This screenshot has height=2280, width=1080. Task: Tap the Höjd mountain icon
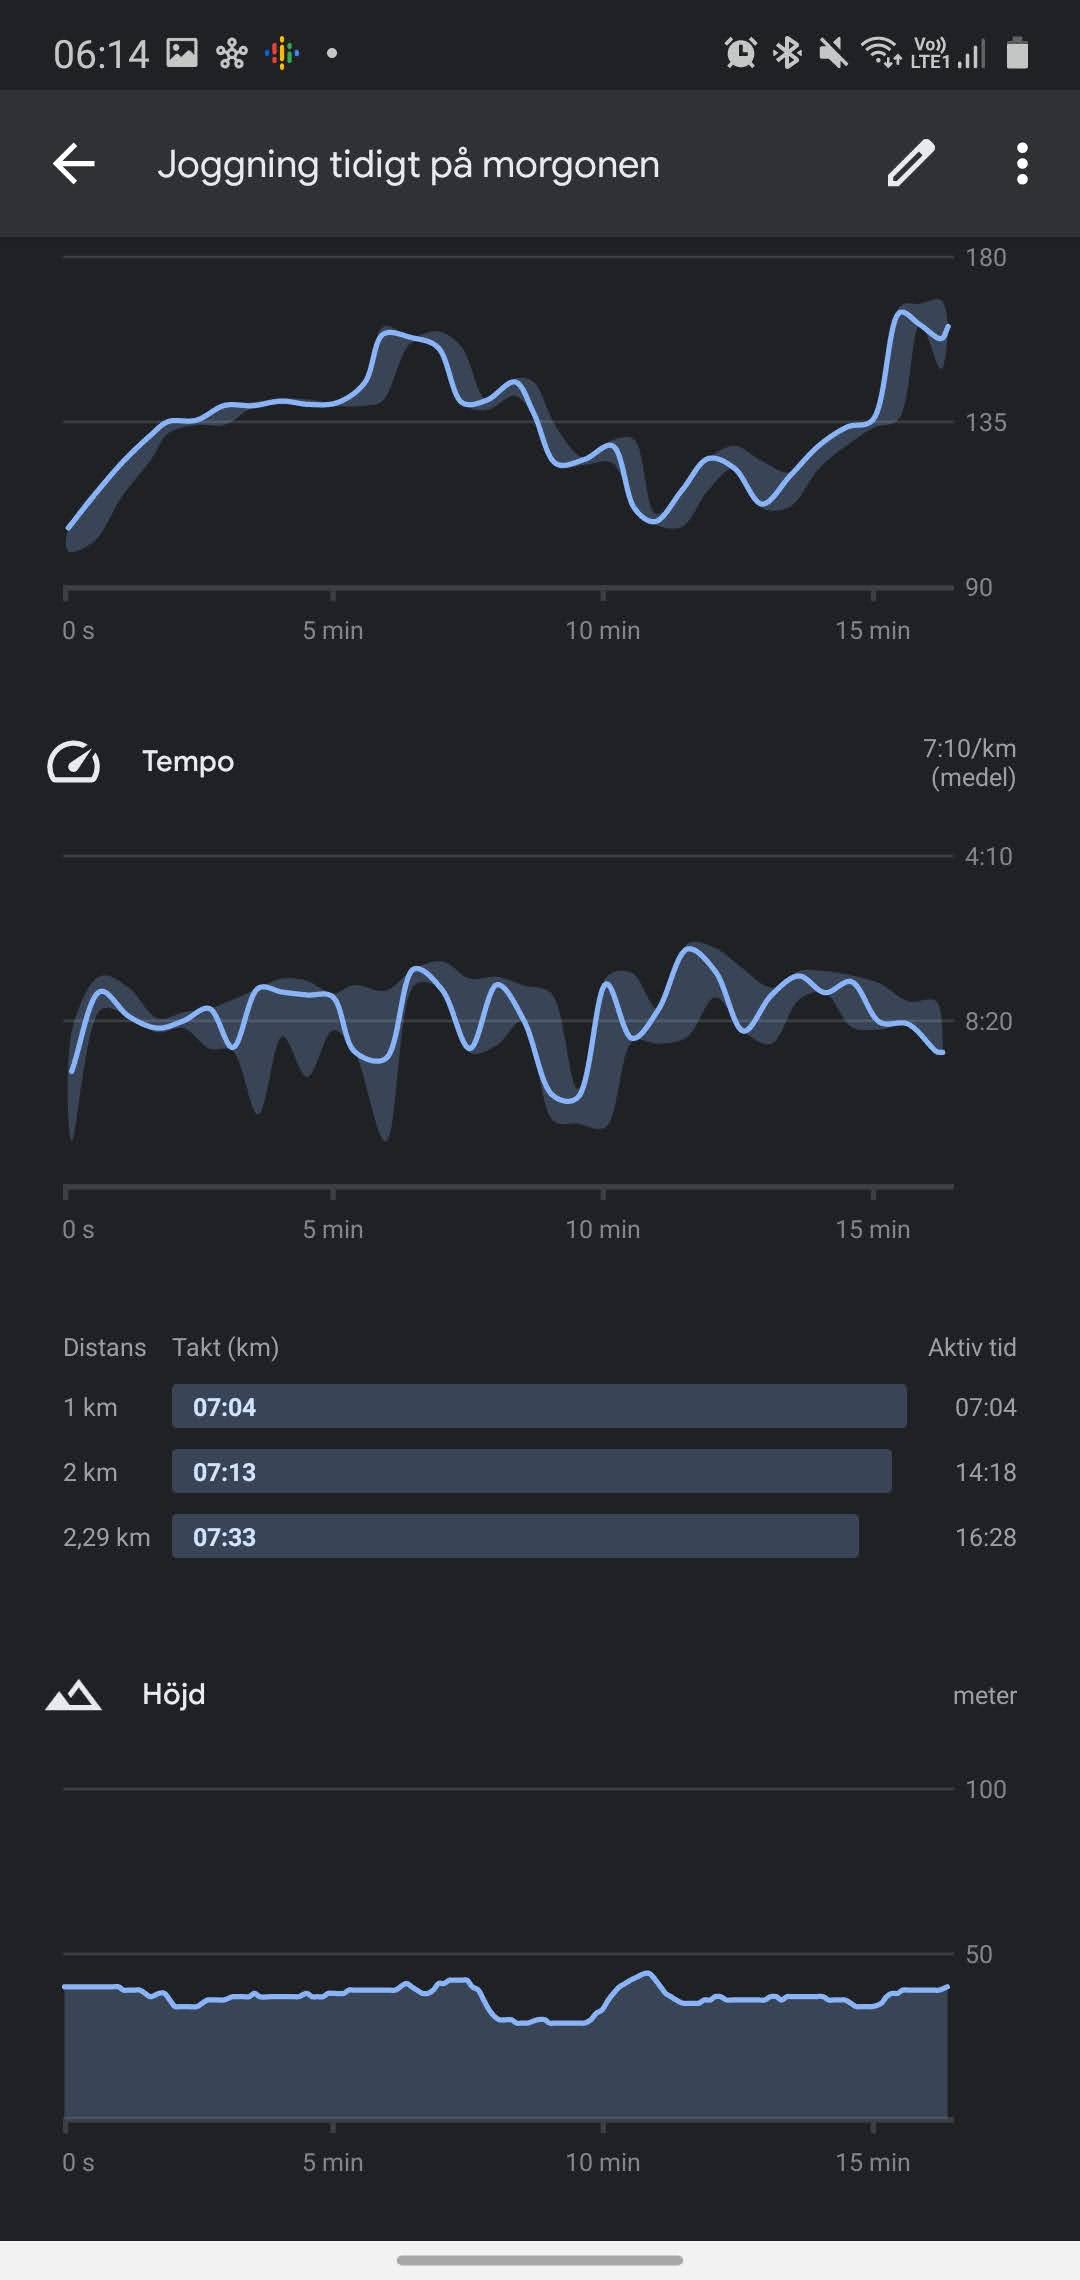click(74, 1695)
